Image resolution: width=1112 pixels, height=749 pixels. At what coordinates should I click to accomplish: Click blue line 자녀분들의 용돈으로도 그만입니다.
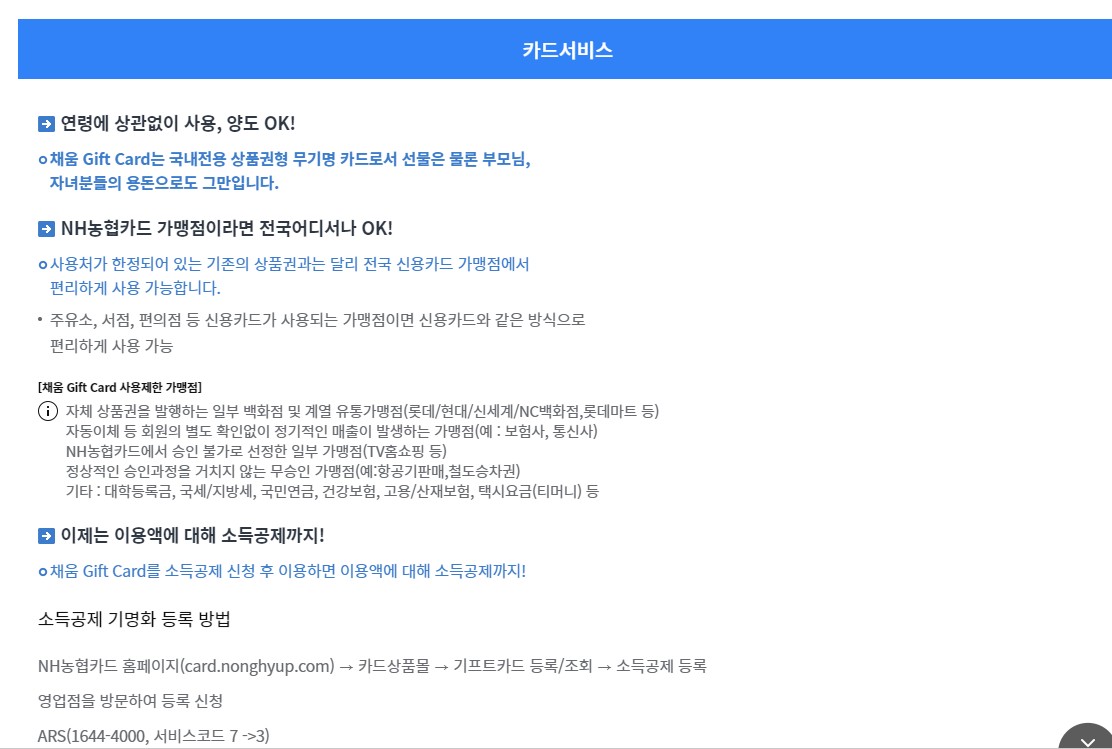click(164, 183)
